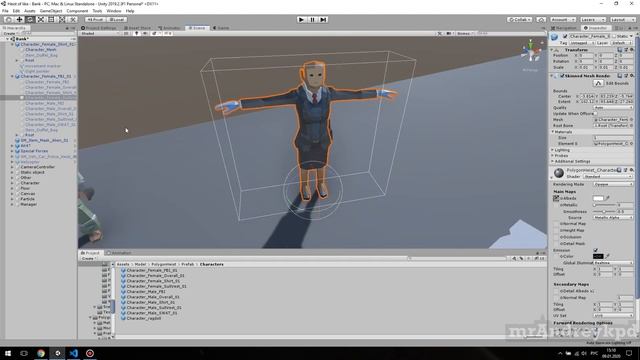Expand Additional Settings section
This screenshot has width=640, height=360.
pyautogui.click(x=571, y=162)
